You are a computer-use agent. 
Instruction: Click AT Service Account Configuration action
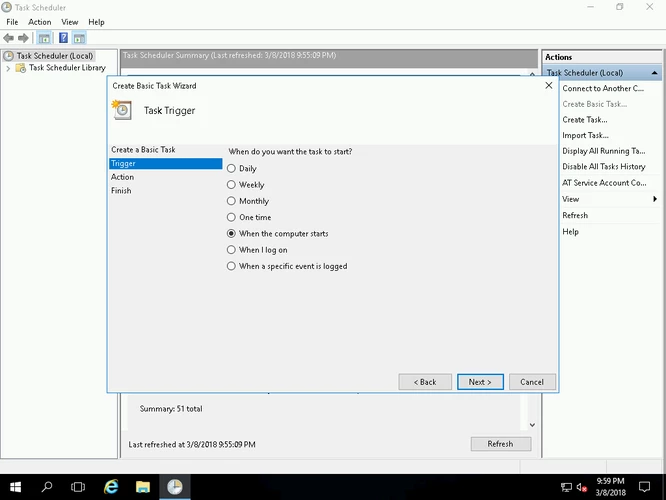[604, 183]
